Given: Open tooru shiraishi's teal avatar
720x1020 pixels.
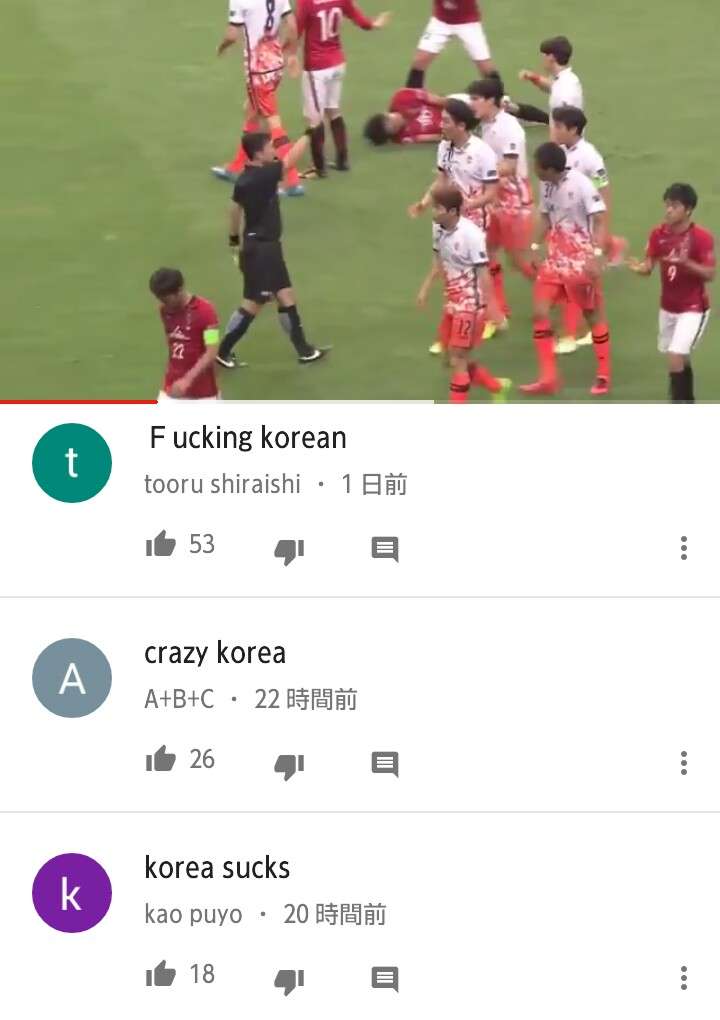Looking at the screenshot, I should point(72,463).
